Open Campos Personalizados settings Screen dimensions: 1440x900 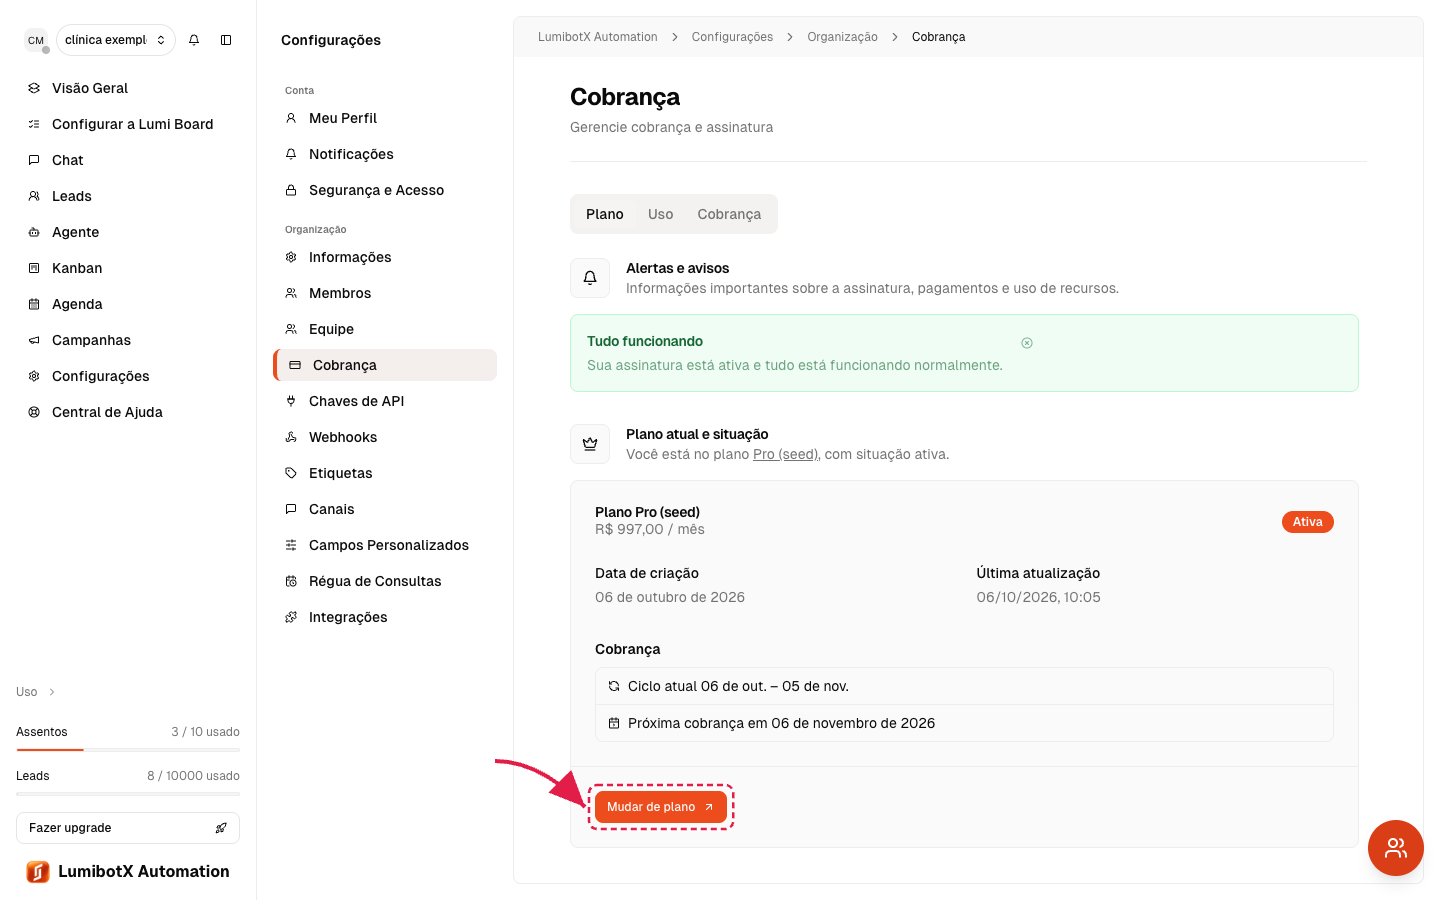385,545
